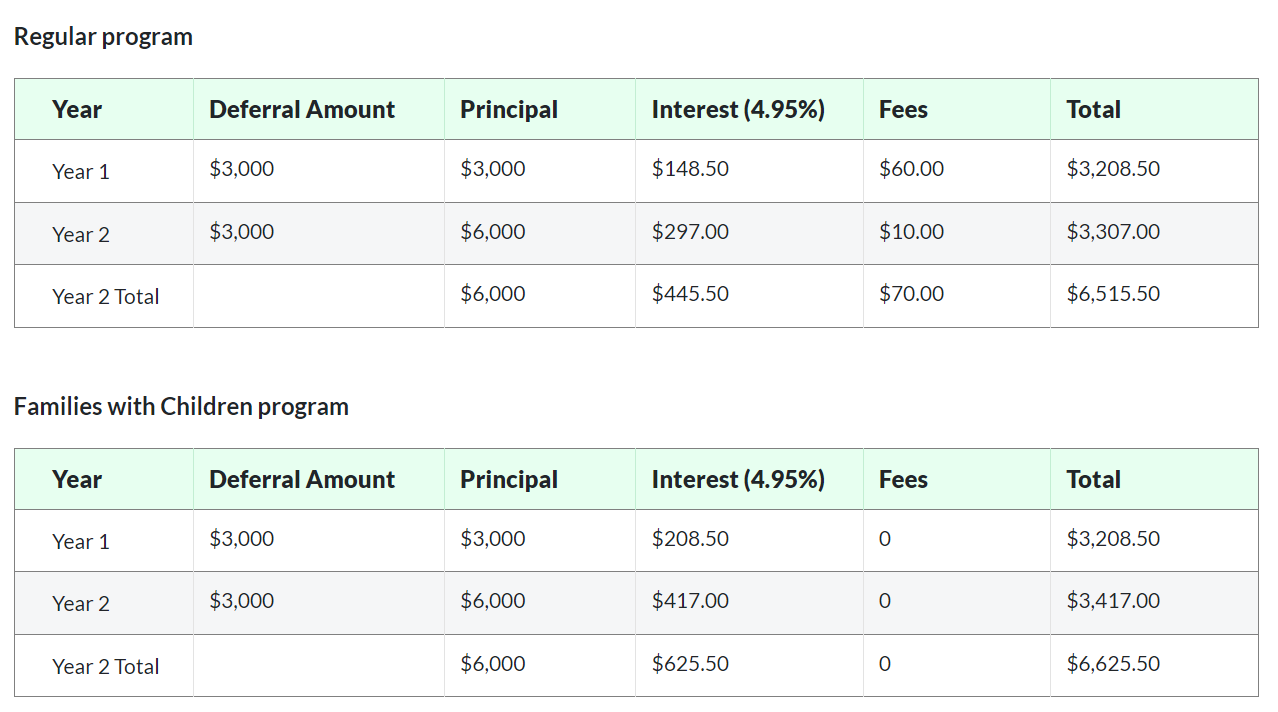Click the $625.50 interest total

(690, 664)
